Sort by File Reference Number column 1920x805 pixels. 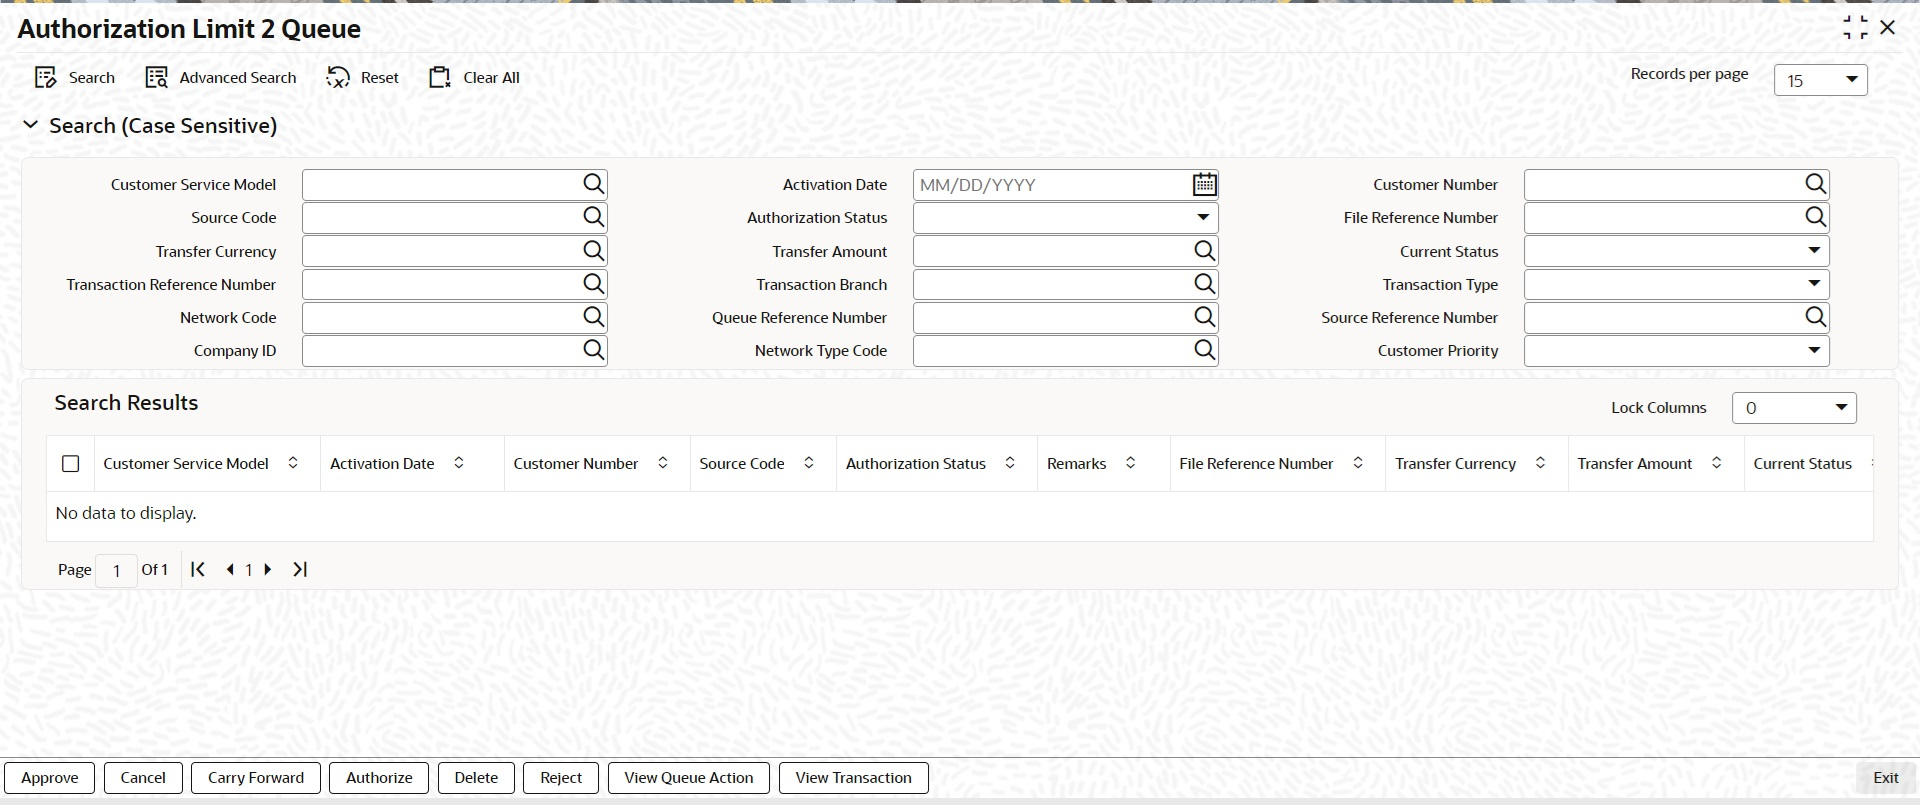(x=1358, y=463)
